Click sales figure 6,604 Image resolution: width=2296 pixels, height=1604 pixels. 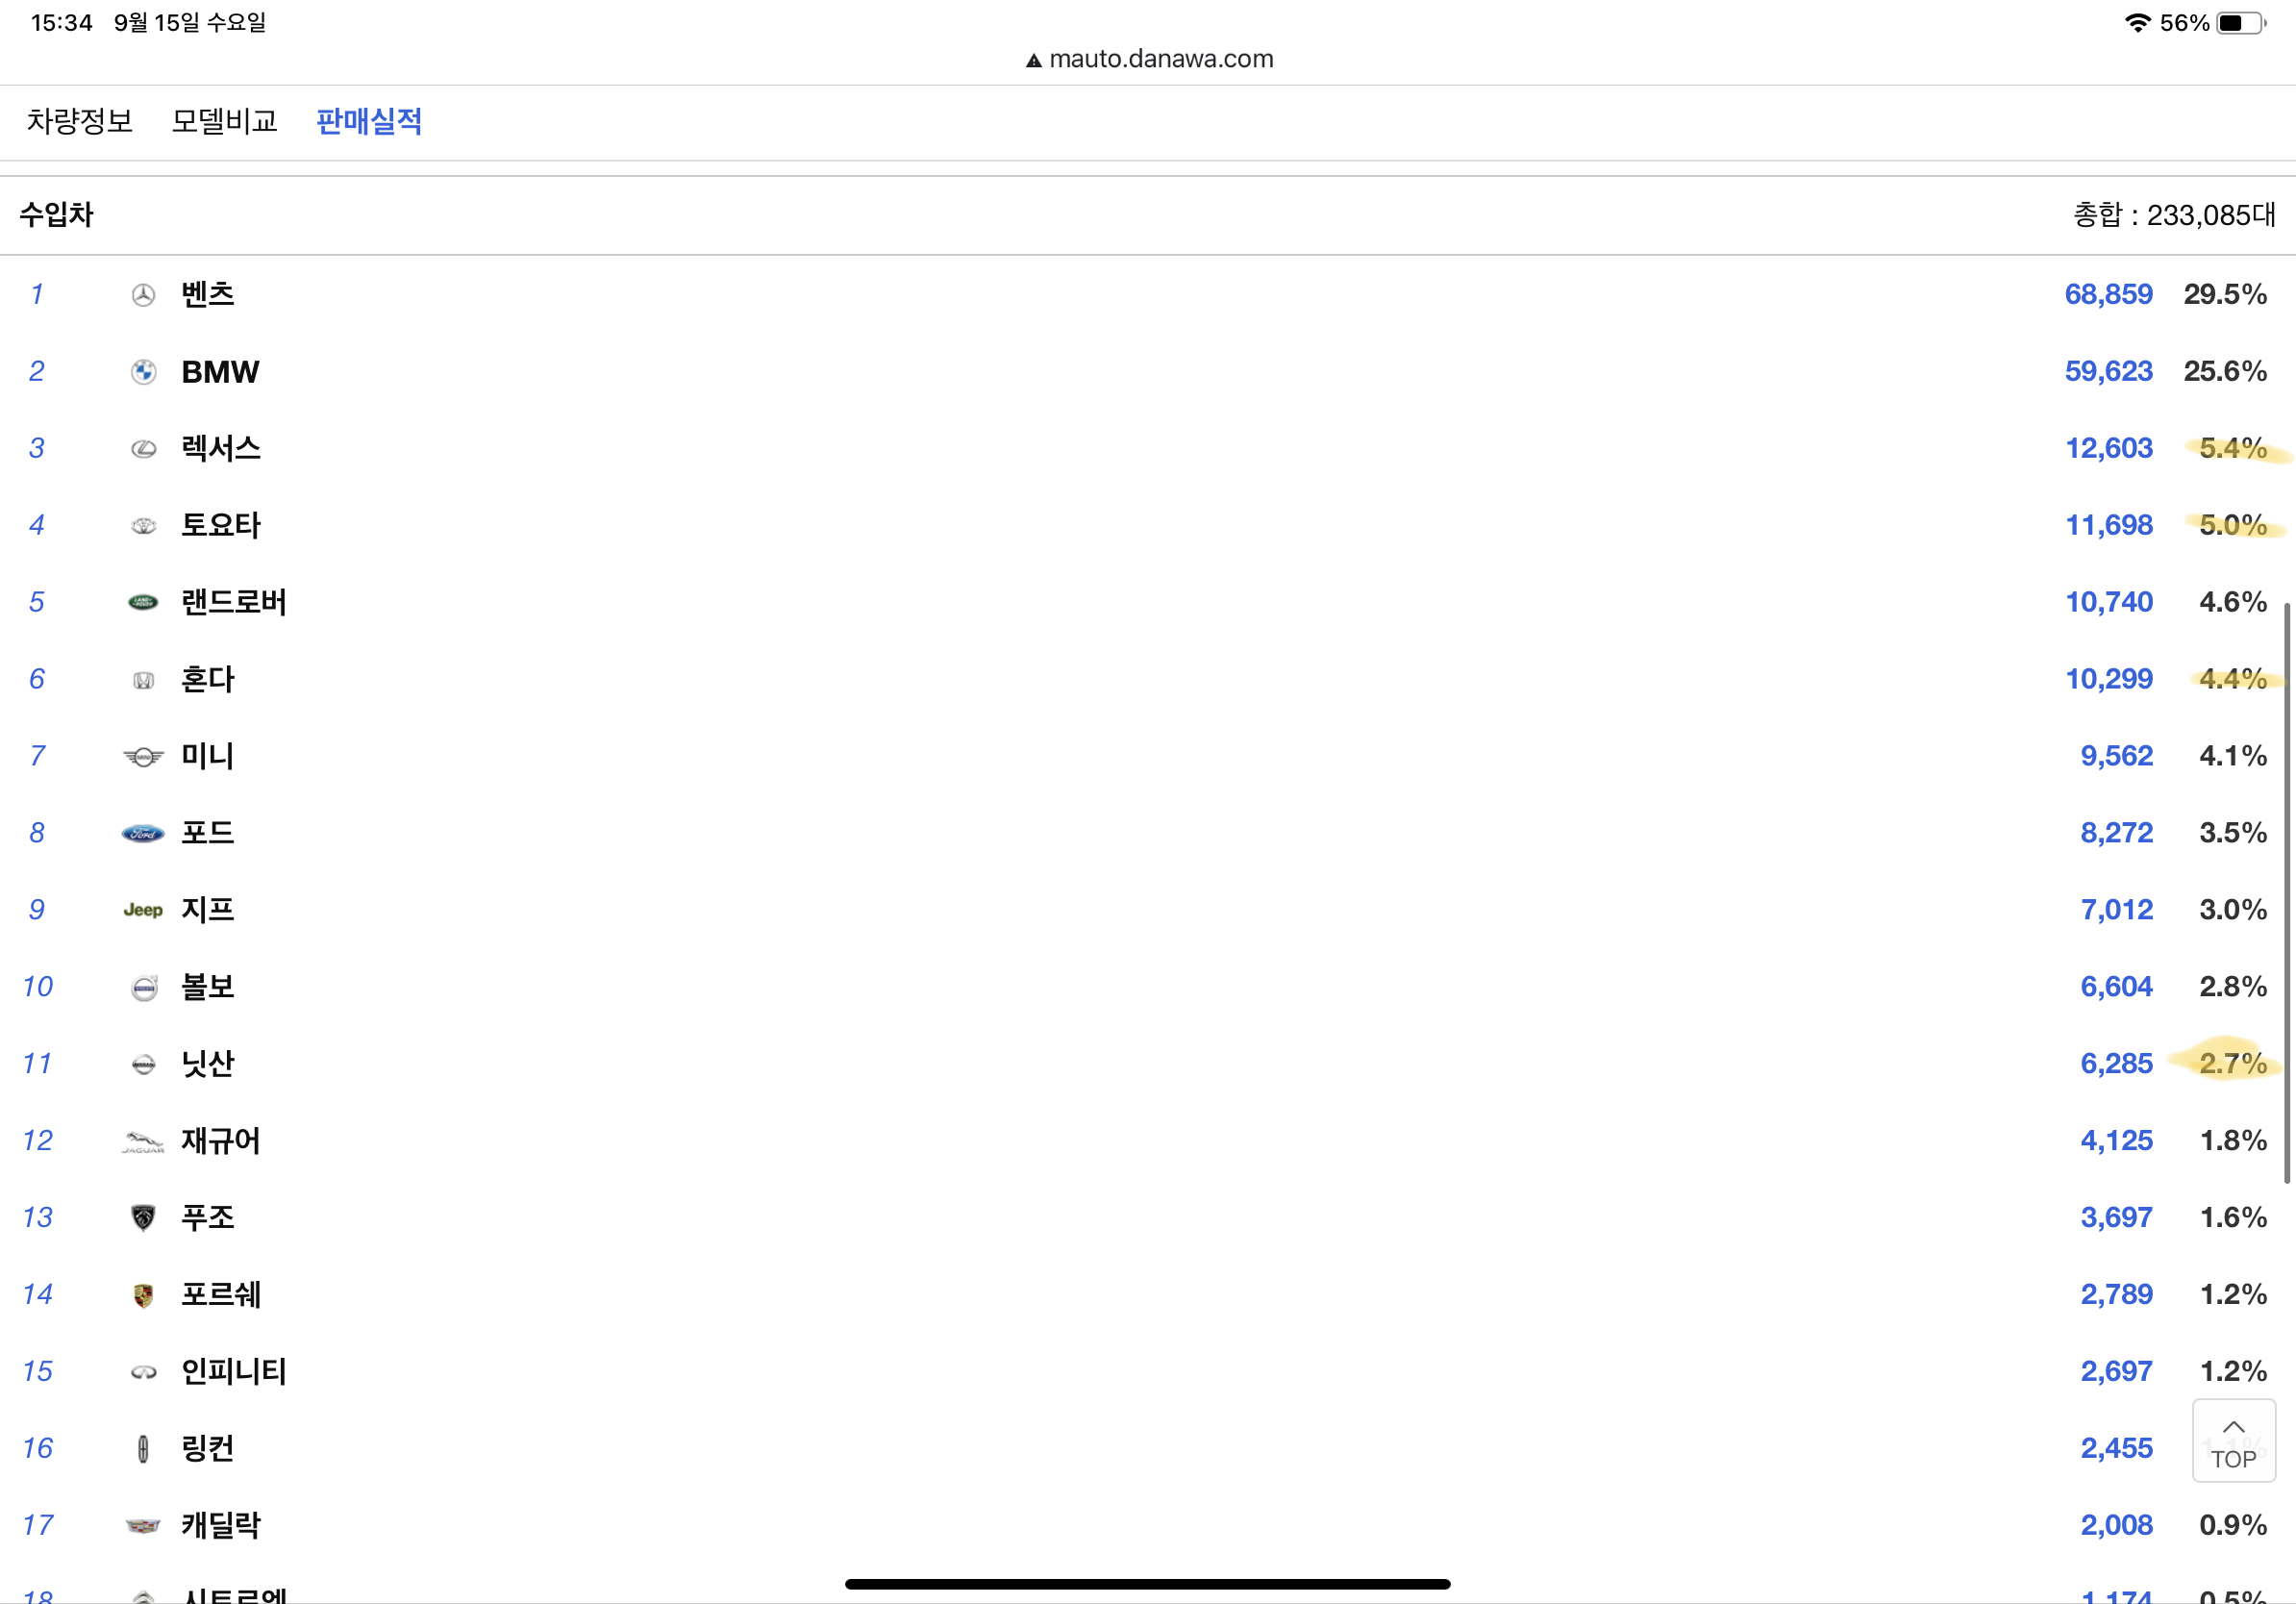click(2116, 987)
